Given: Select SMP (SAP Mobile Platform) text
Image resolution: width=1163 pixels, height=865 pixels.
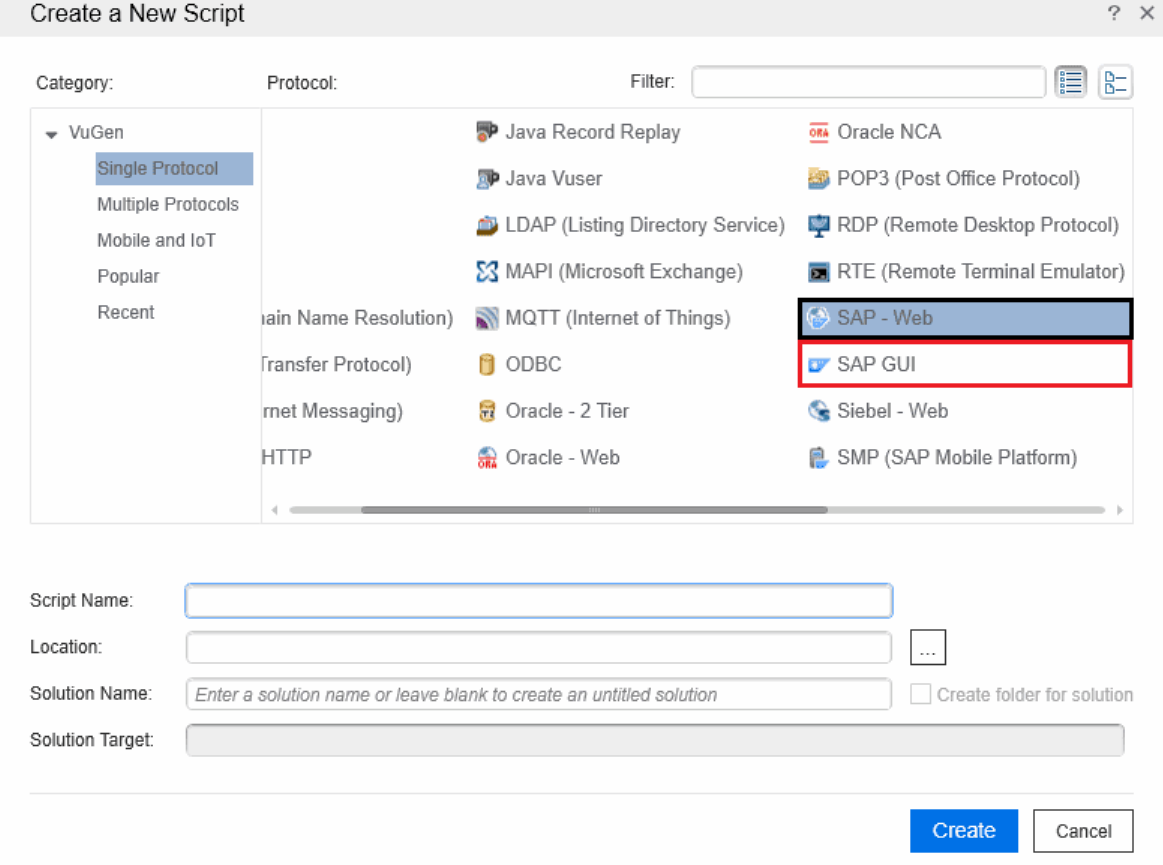Looking at the screenshot, I should pos(957,458).
